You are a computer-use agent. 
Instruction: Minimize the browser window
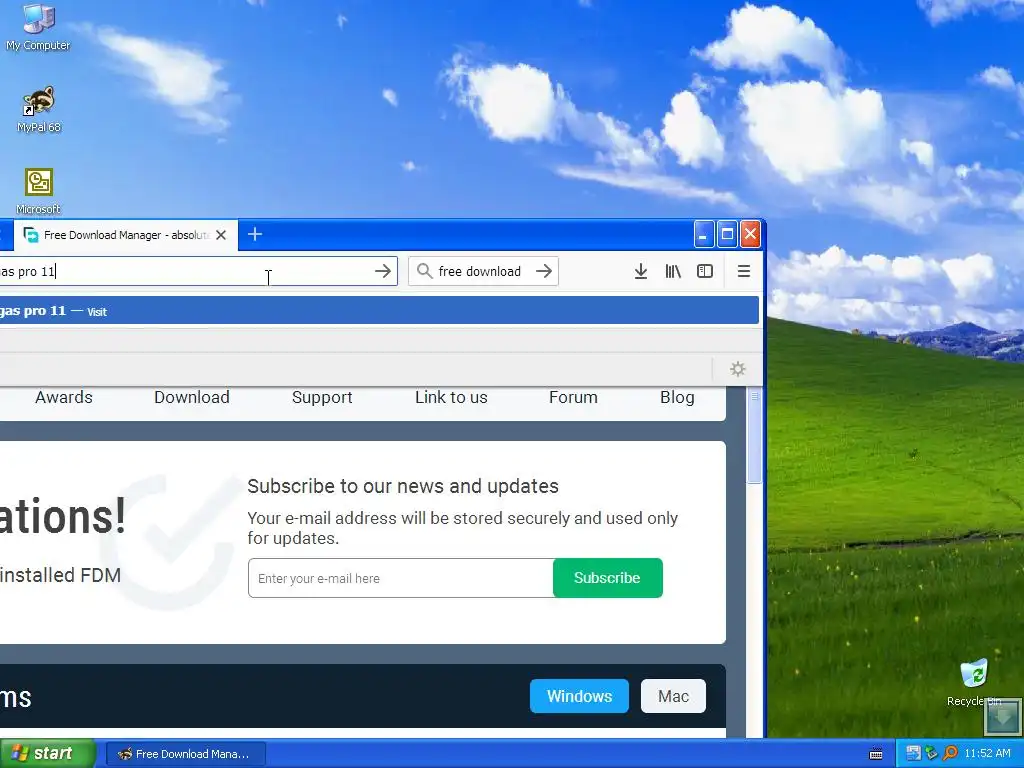tap(703, 234)
